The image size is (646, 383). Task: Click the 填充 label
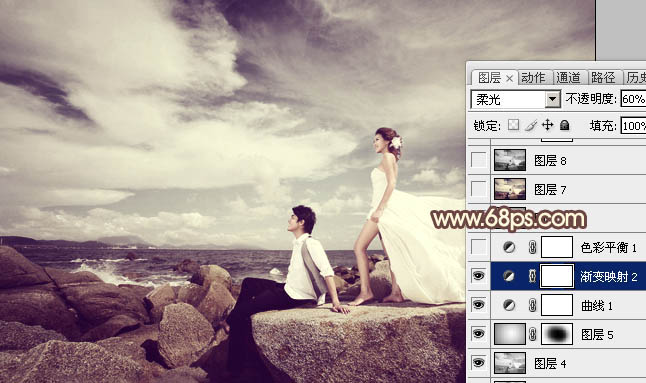603,126
